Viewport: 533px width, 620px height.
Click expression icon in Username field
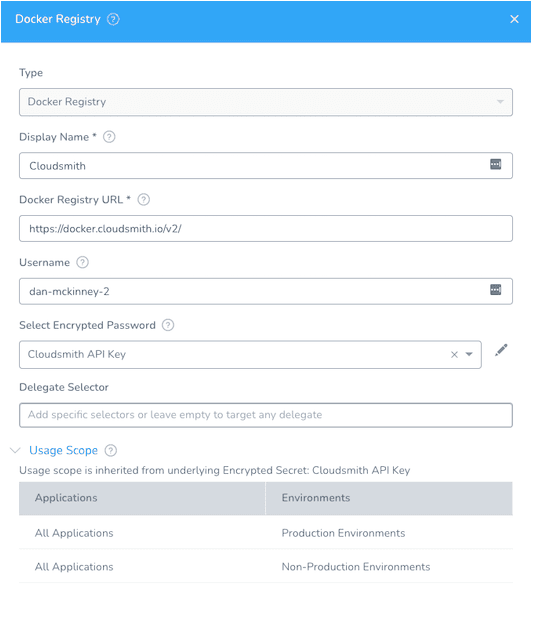[495, 290]
